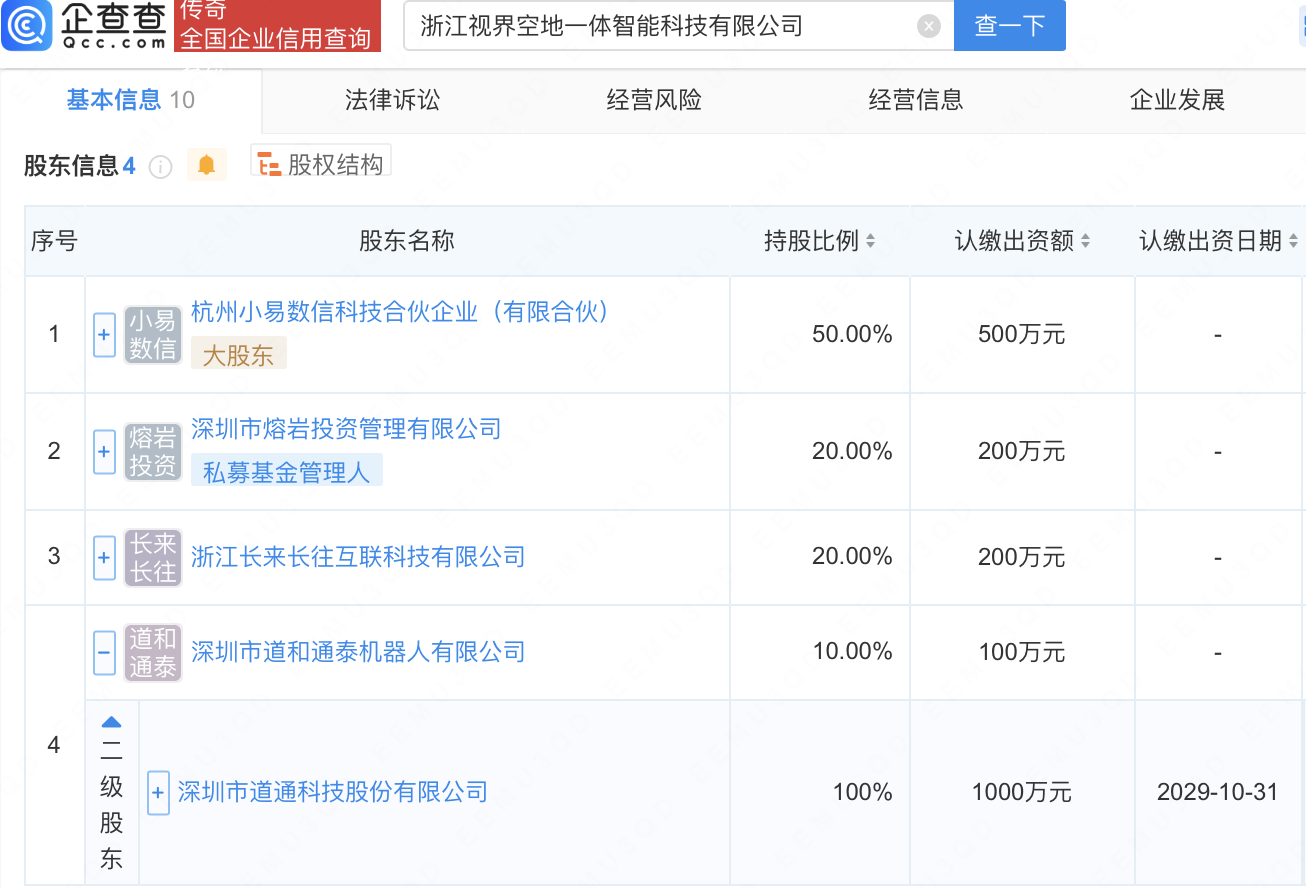Click the Qcc.com logo icon
The height and width of the screenshot is (888, 1306).
click(27, 27)
